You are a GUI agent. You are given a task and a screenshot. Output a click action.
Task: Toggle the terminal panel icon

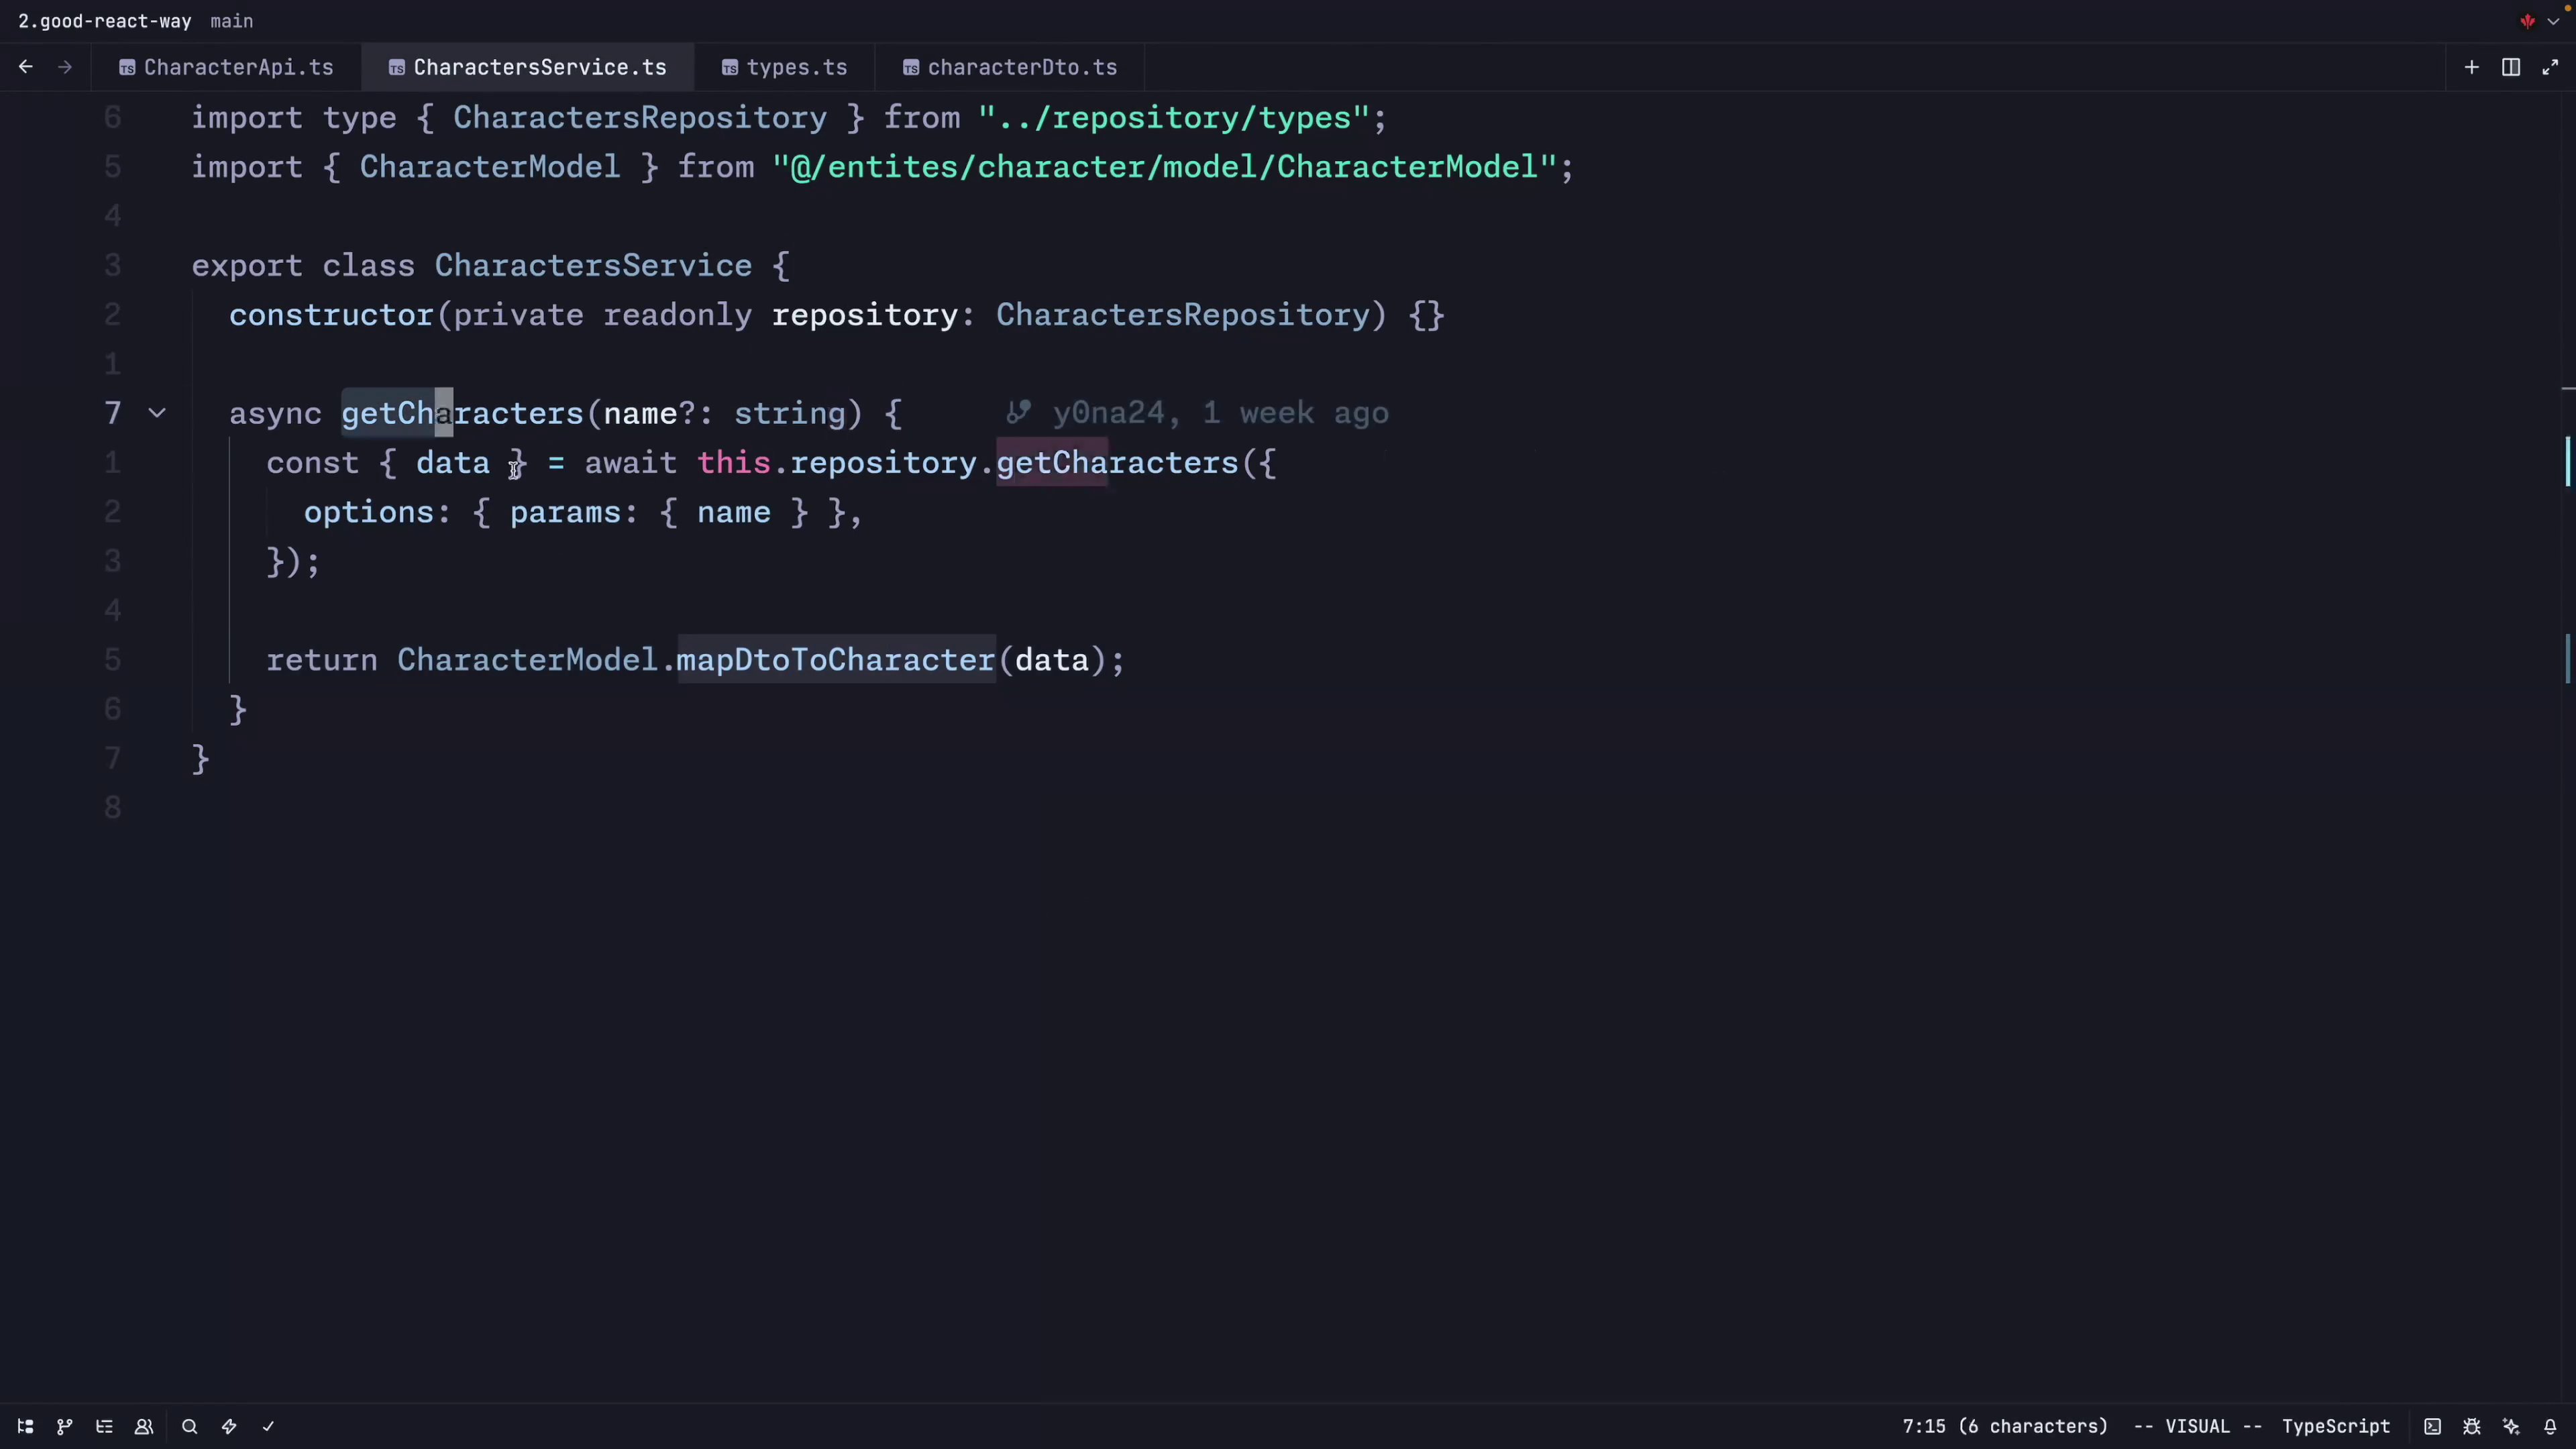pyautogui.click(x=2432, y=1426)
